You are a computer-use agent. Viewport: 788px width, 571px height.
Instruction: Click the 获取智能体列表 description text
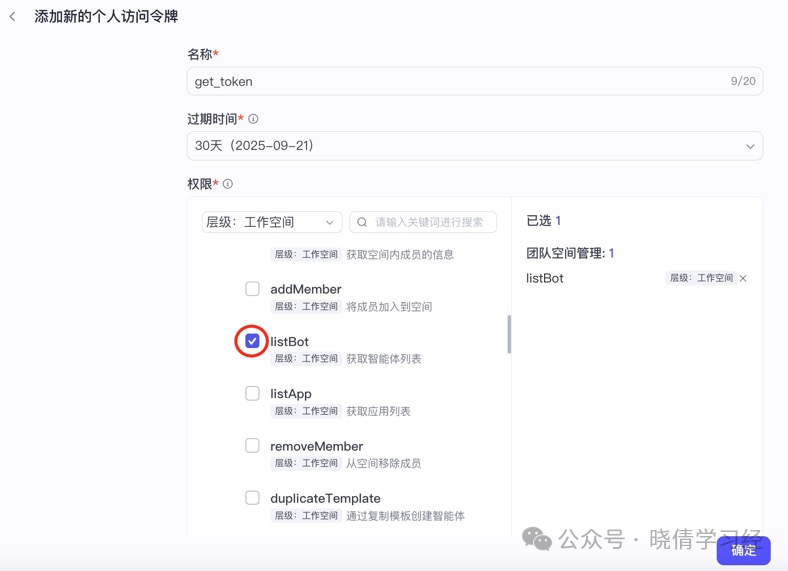(x=384, y=359)
